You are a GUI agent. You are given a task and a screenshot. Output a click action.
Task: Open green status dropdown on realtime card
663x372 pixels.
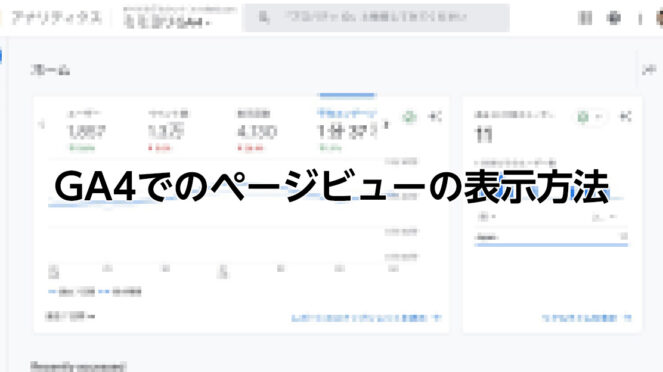click(589, 117)
